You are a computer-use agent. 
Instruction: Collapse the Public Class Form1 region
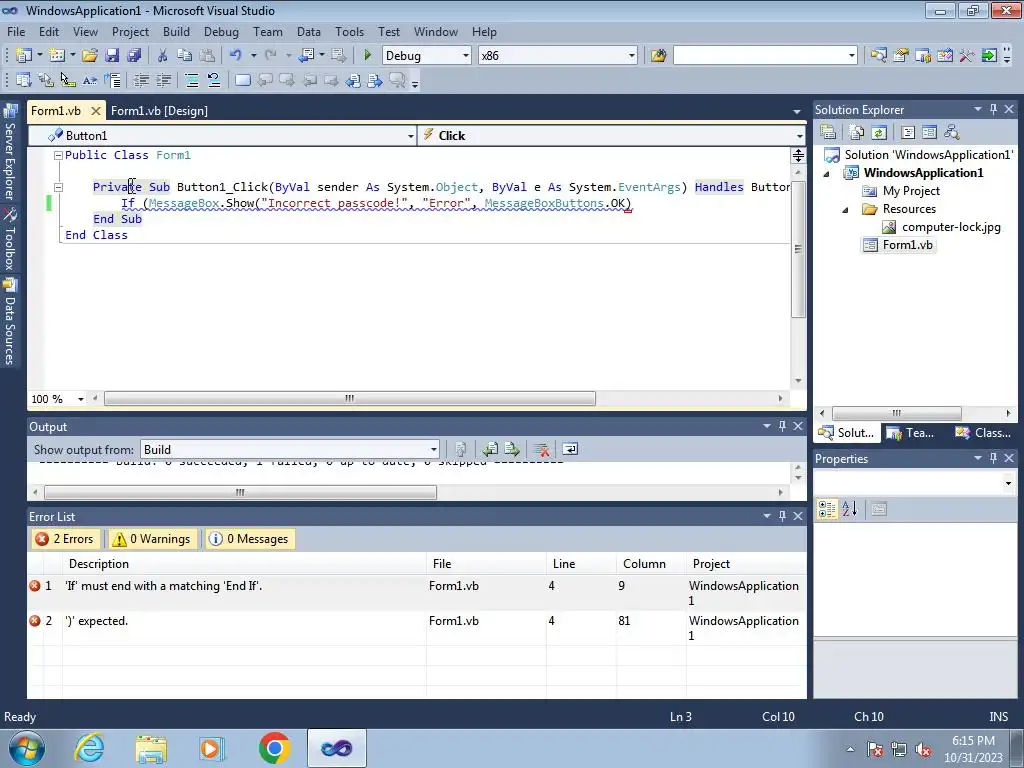pos(58,155)
